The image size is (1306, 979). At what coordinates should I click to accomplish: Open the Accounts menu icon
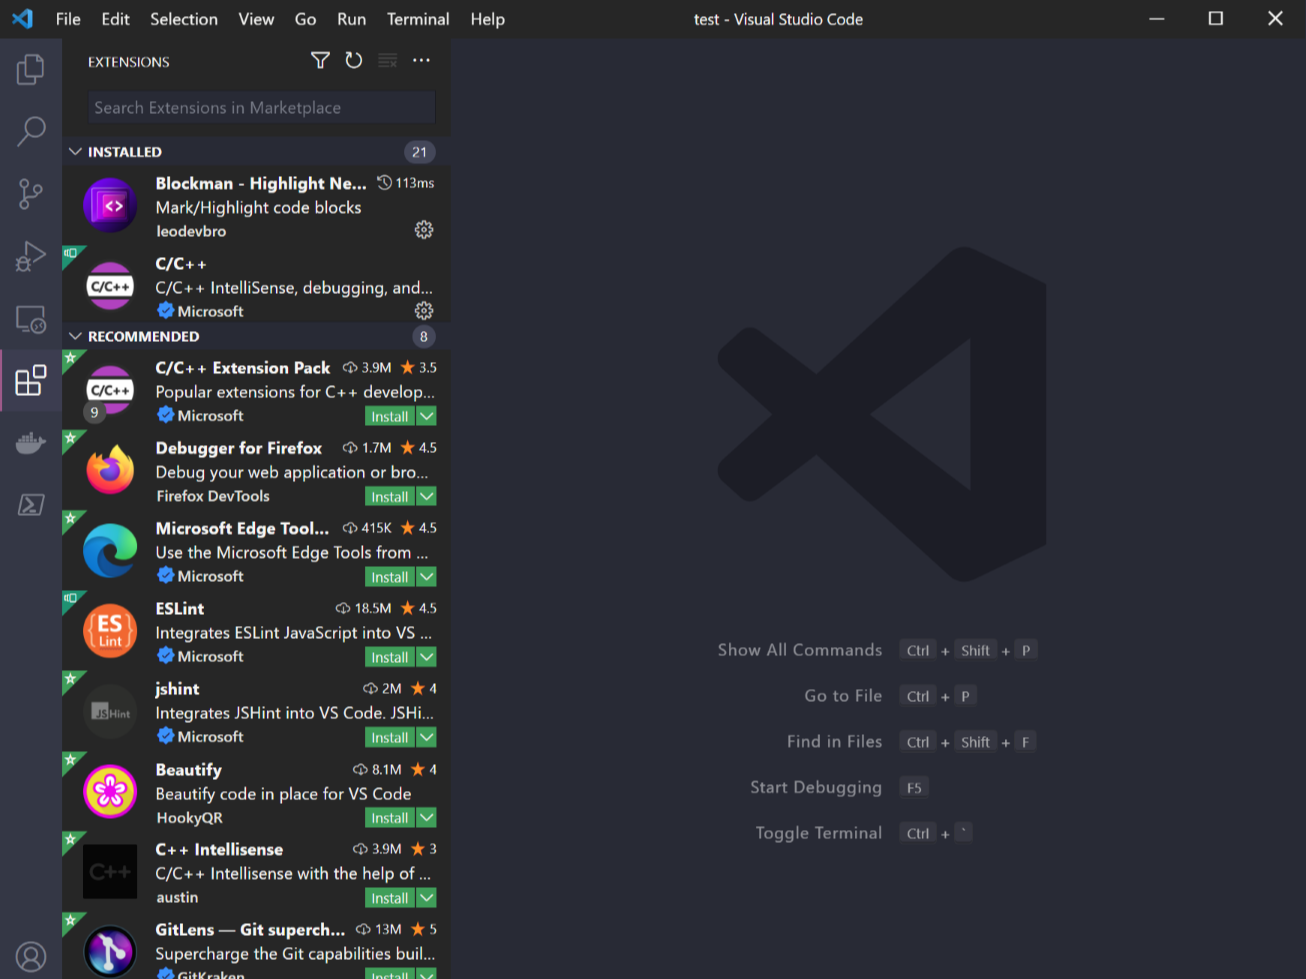pyautogui.click(x=31, y=957)
